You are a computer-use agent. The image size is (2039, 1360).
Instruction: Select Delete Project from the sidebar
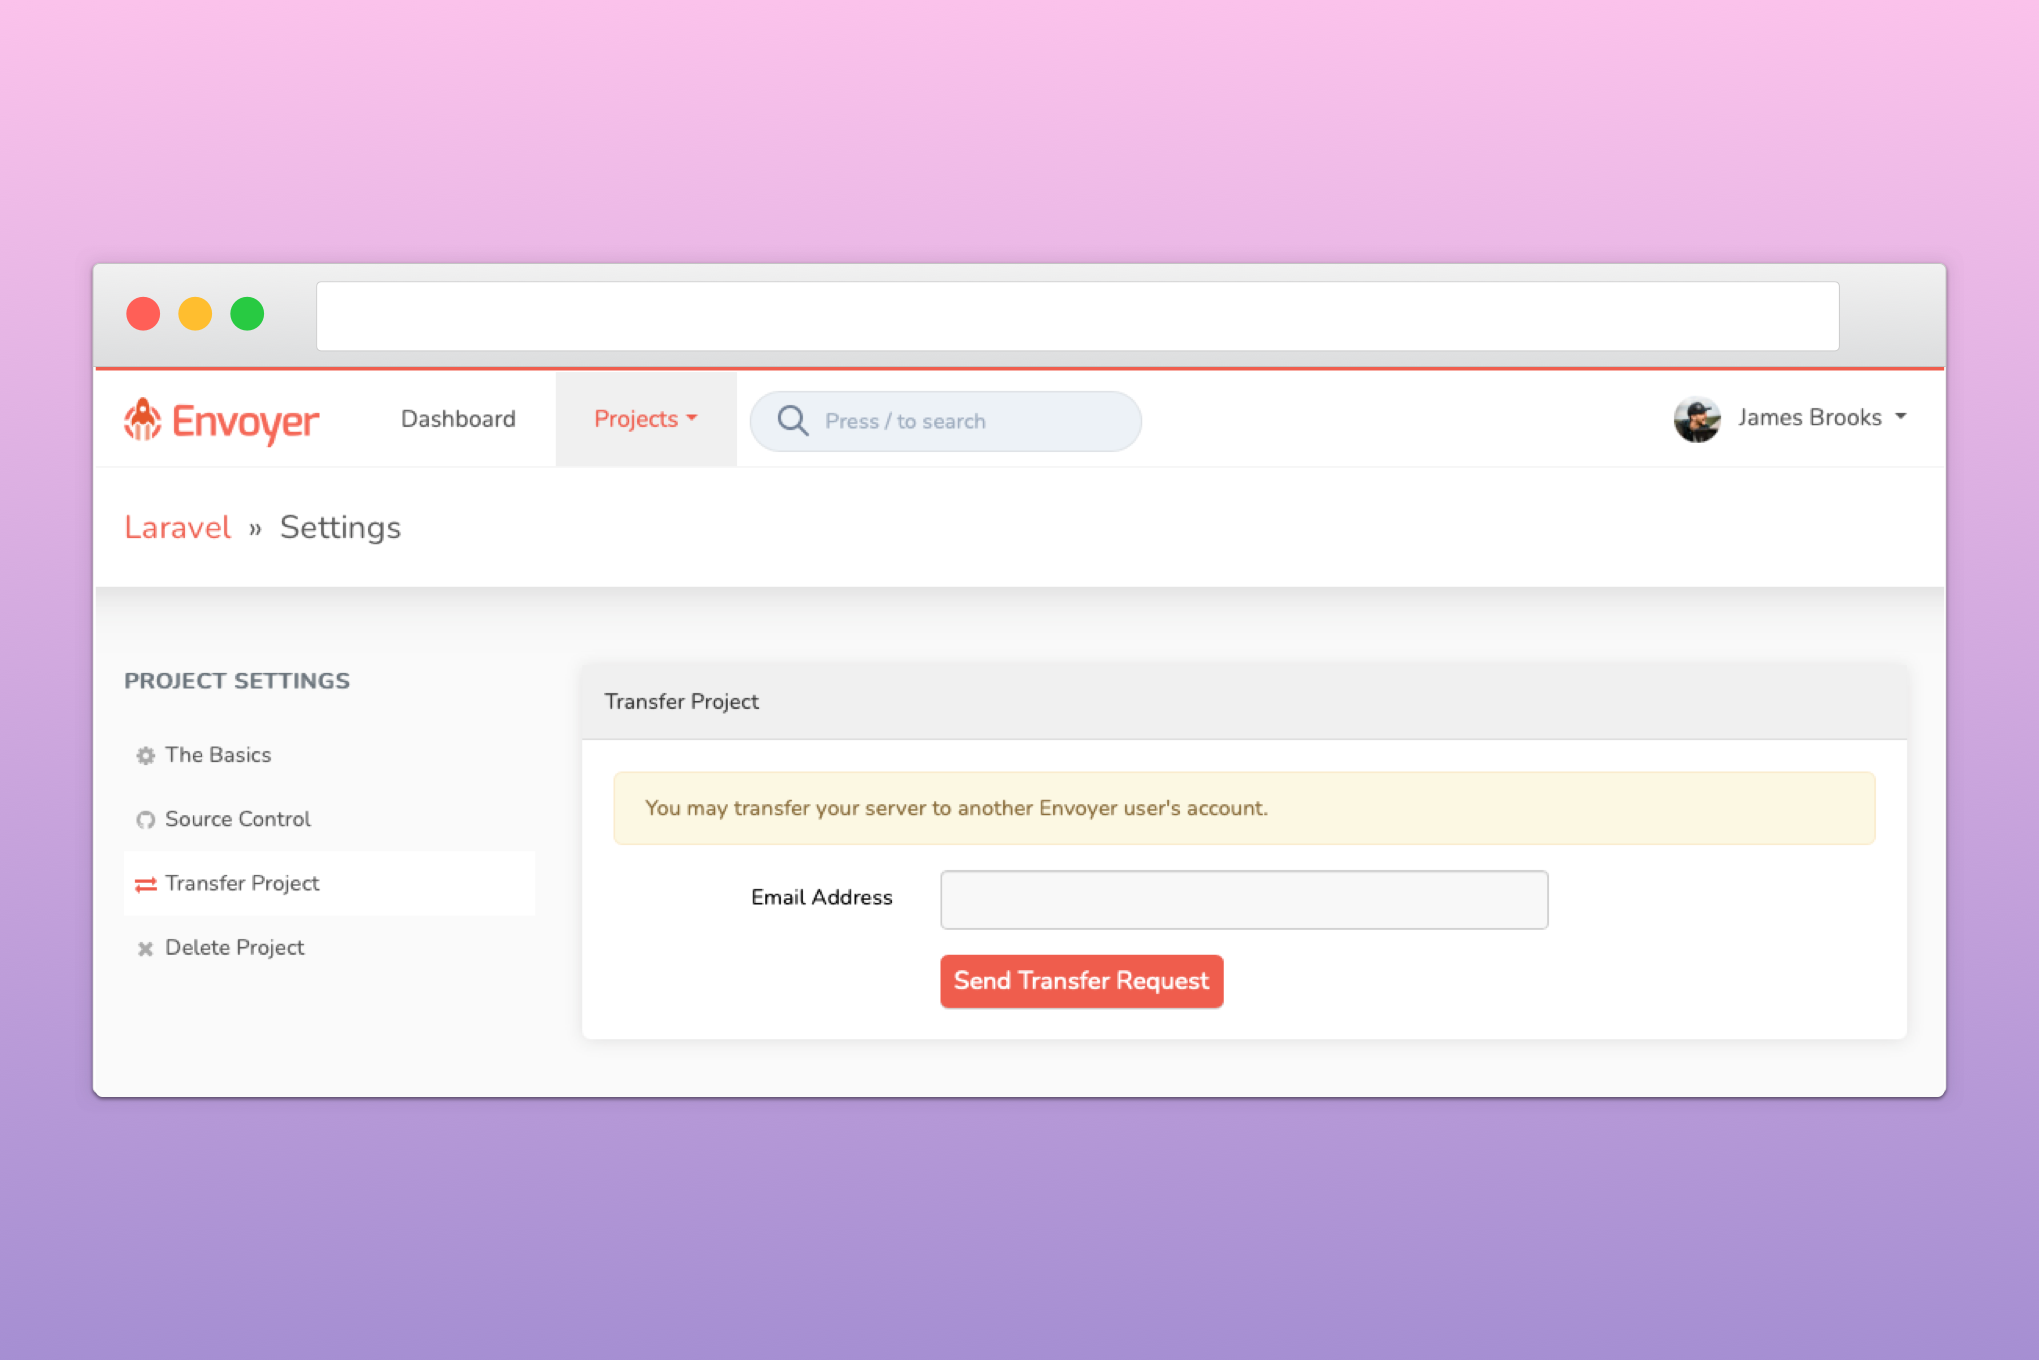tap(234, 948)
